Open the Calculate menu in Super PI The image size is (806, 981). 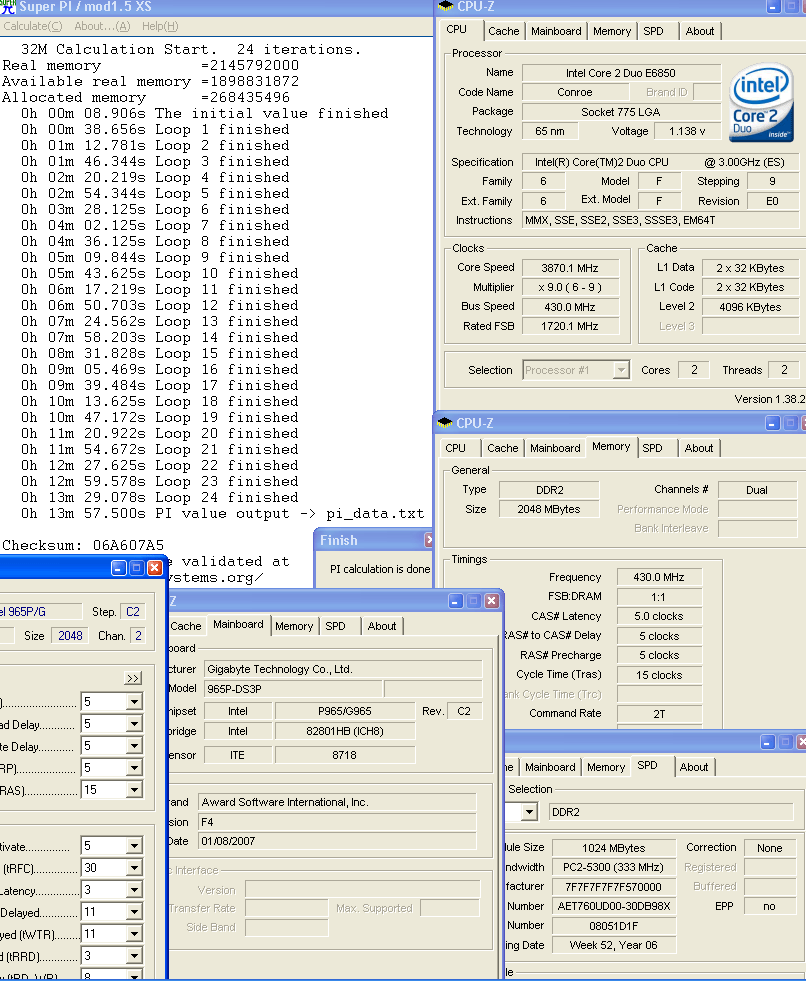point(32,26)
